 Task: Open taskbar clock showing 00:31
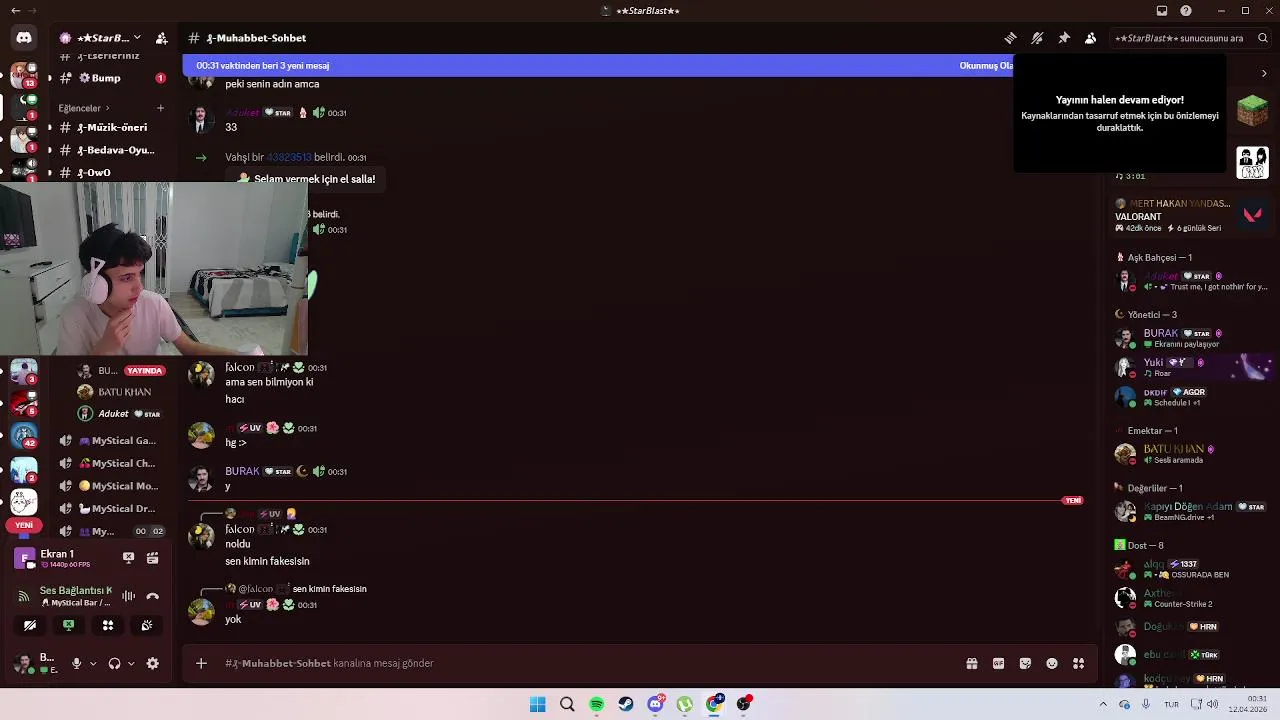pyautogui.click(x=1249, y=704)
